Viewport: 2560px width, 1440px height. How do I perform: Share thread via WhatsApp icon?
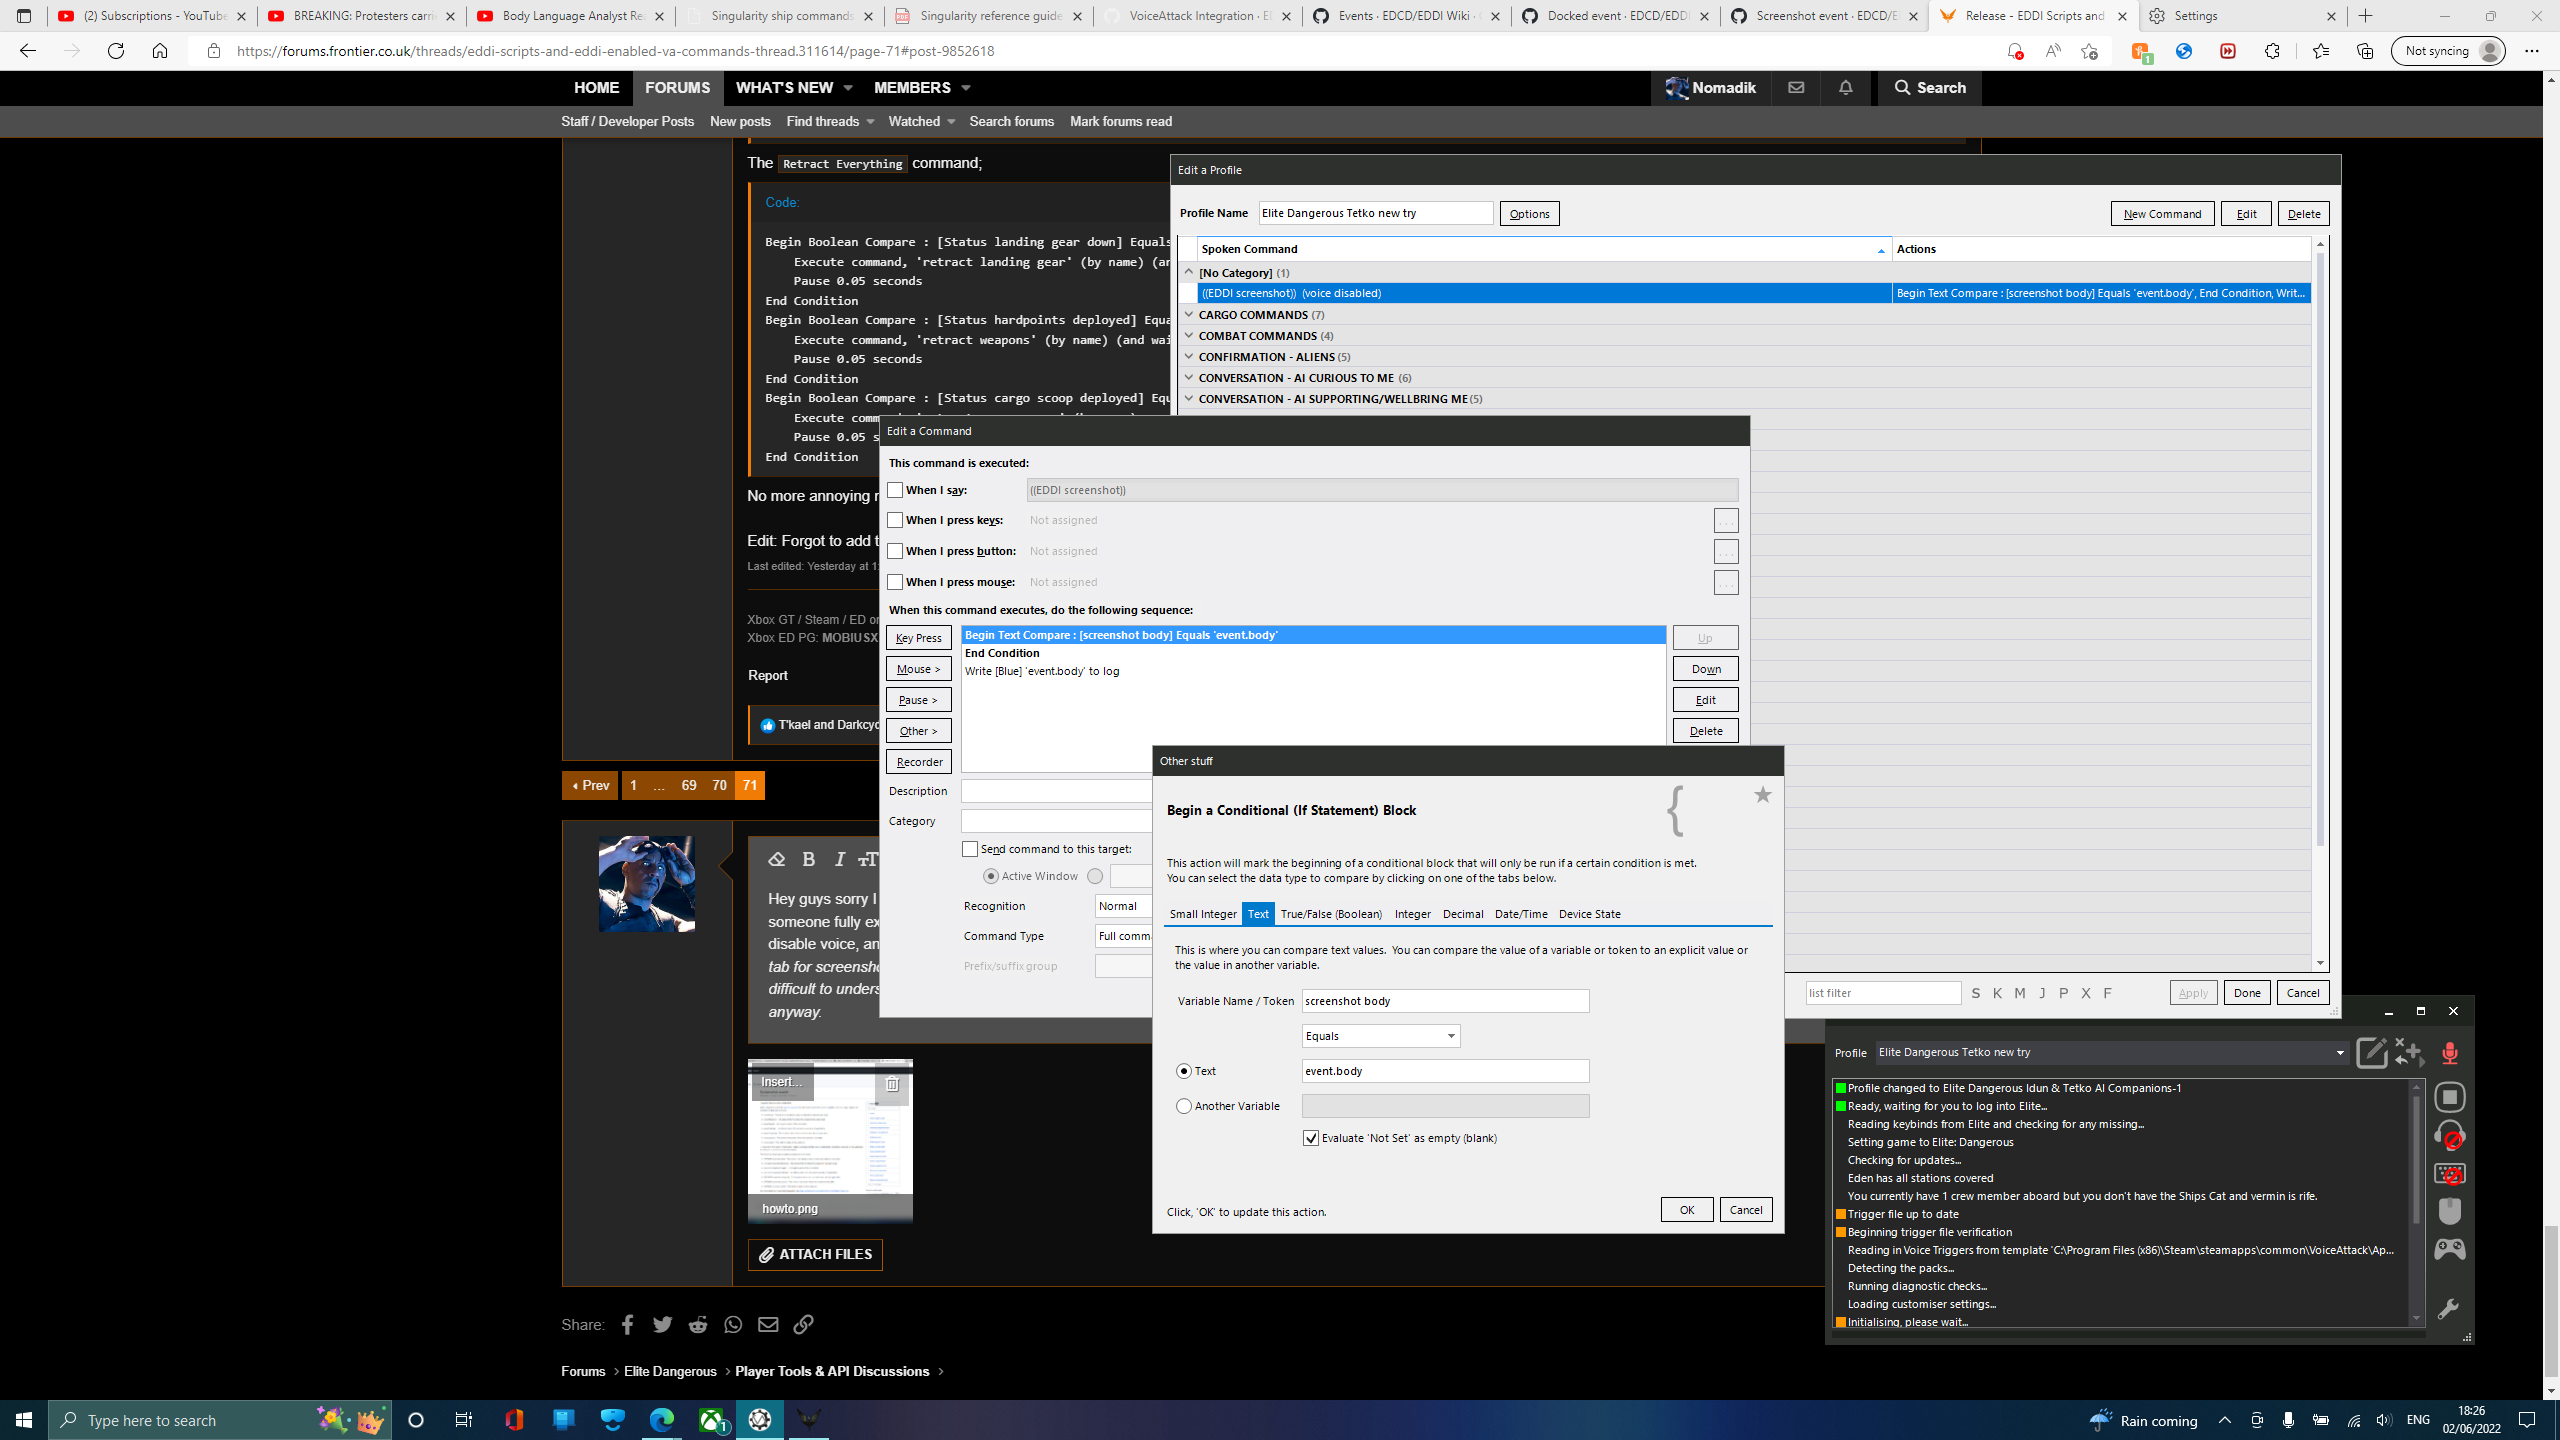click(x=733, y=1324)
